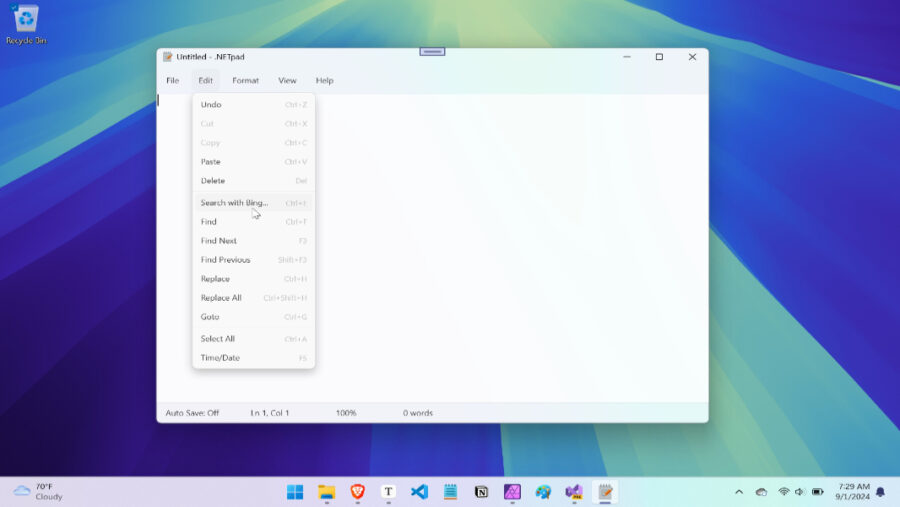Click the Recycle Bin desktop icon
Image resolution: width=900 pixels, height=507 pixels.
[26, 25]
